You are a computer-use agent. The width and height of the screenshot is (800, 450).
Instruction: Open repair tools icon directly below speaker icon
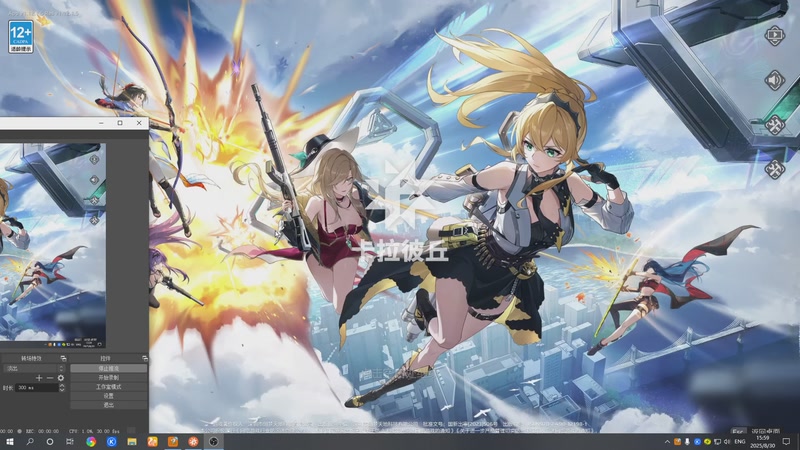coord(774,124)
